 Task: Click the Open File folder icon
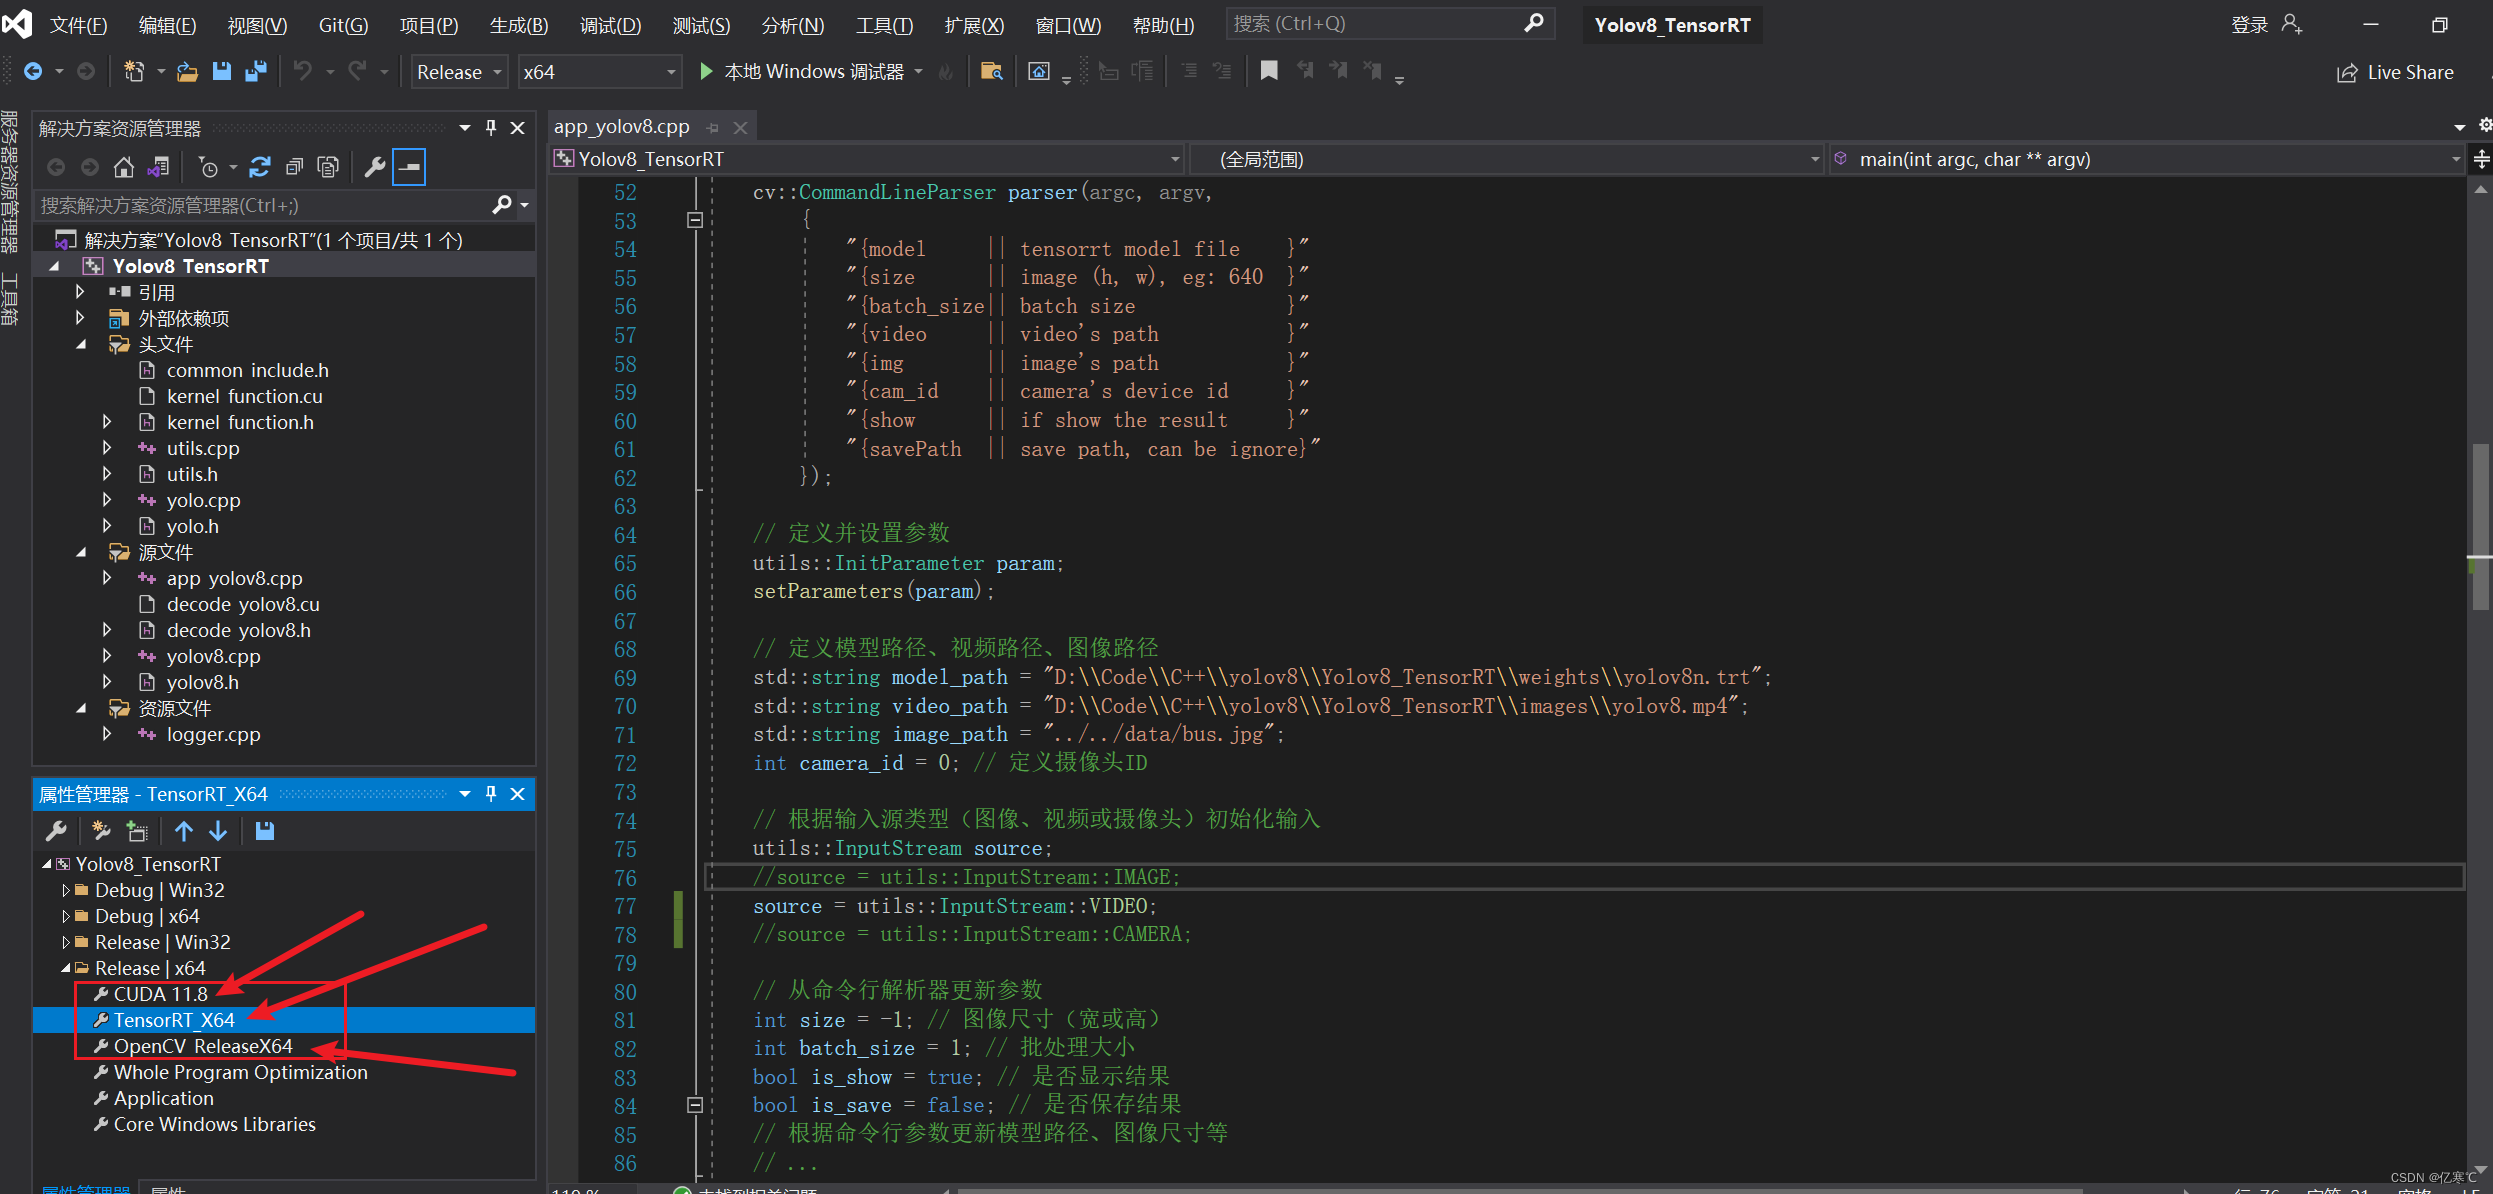tap(187, 71)
